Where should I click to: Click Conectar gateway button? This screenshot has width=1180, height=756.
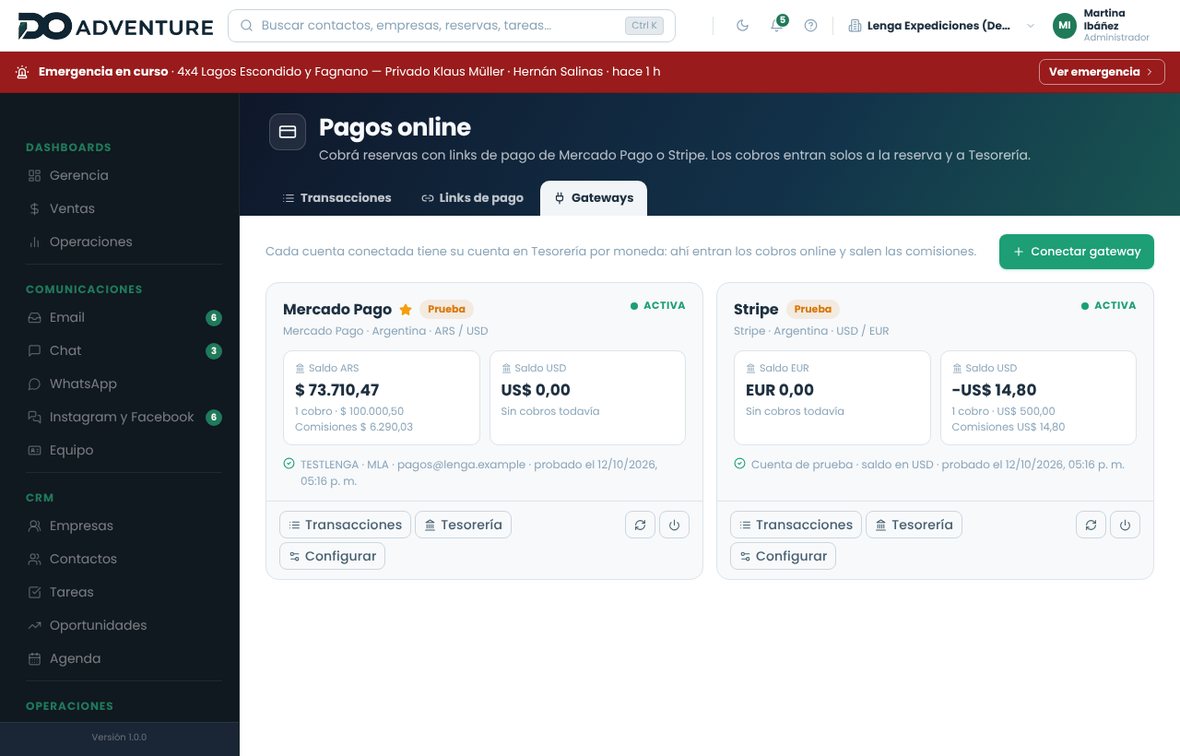tap(1076, 252)
